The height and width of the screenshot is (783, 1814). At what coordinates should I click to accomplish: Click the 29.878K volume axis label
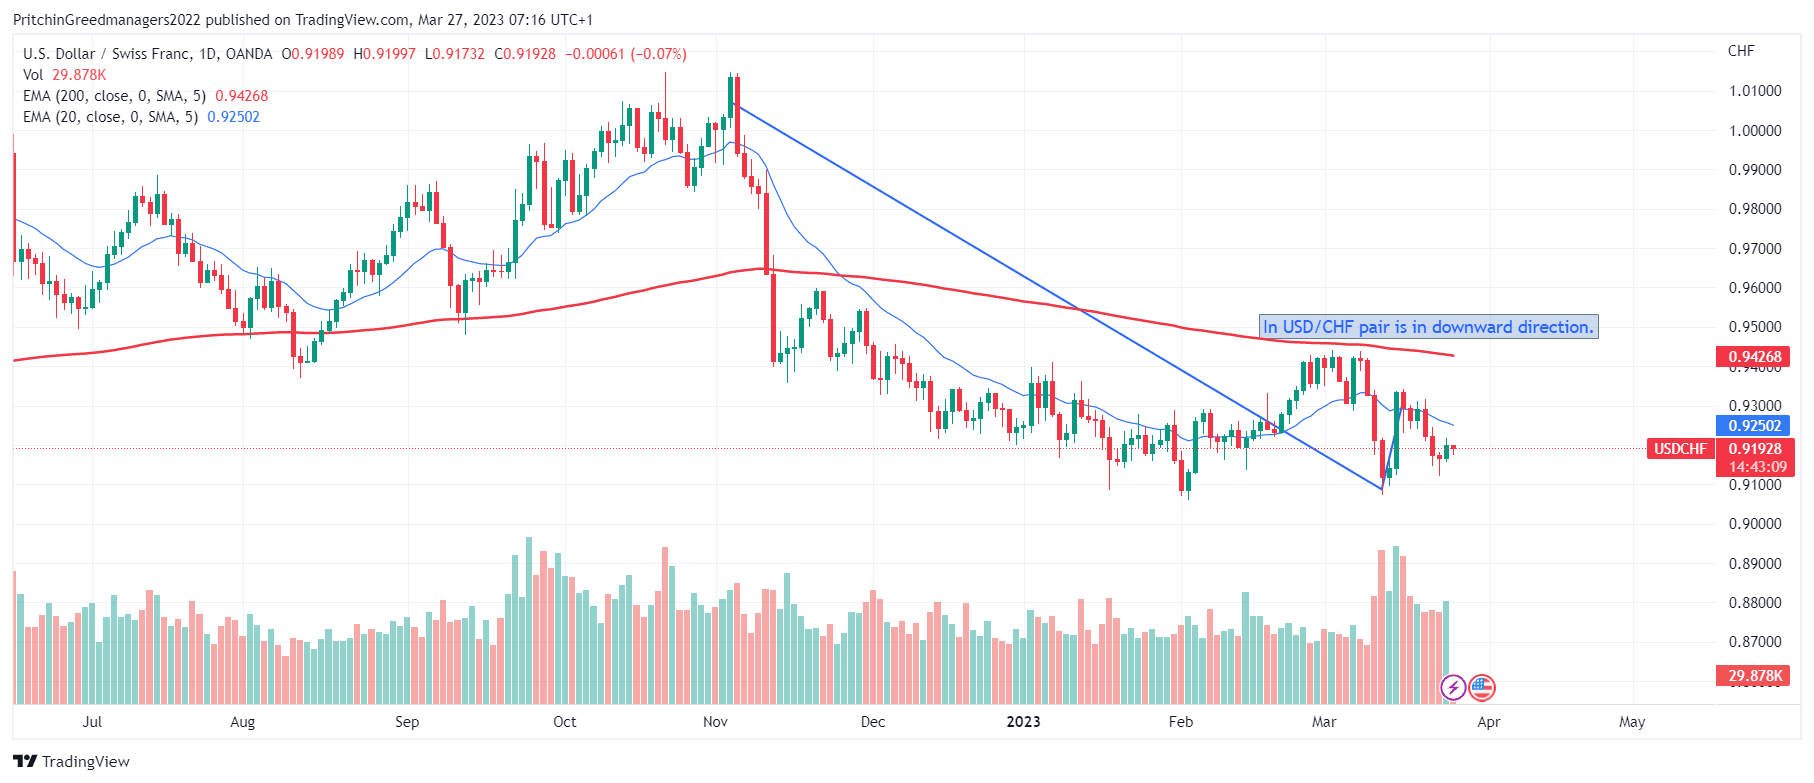pyautogui.click(x=1755, y=676)
